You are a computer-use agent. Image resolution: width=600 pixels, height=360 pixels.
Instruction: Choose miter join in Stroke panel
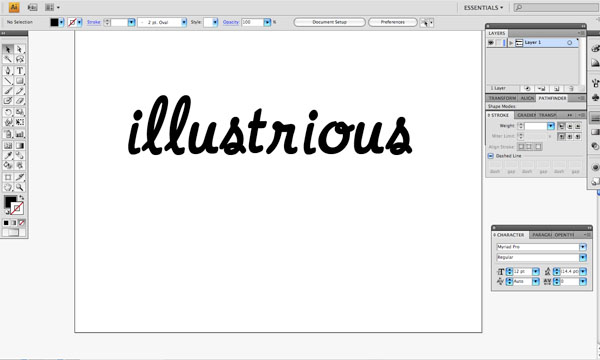tap(561, 136)
